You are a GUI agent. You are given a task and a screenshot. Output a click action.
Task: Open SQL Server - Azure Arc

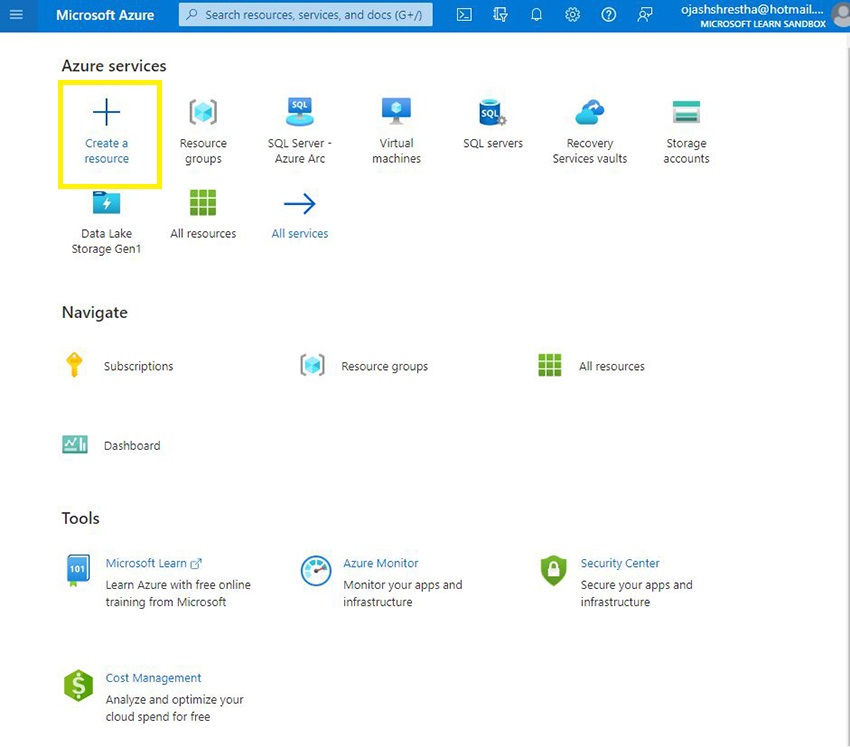tap(299, 125)
